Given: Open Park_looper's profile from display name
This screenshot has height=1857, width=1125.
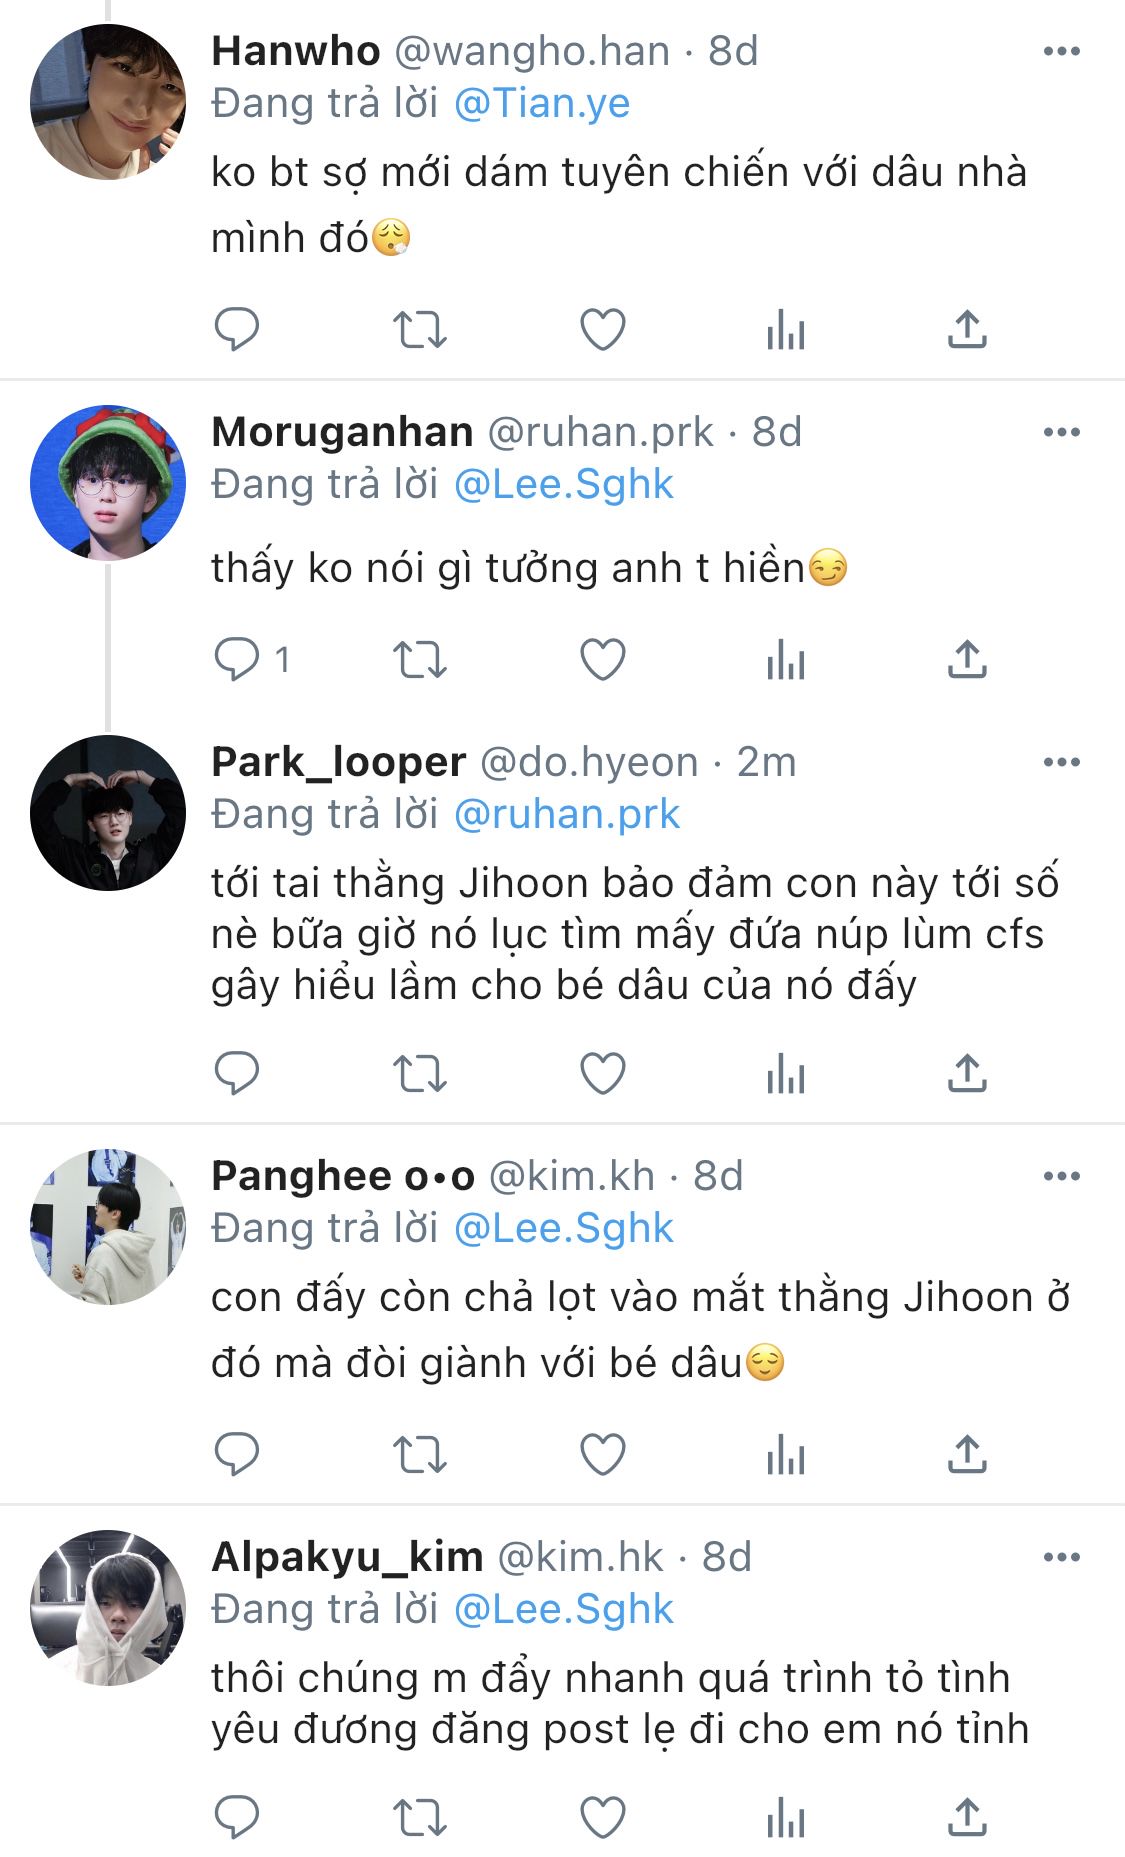Looking at the screenshot, I should tap(339, 762).
